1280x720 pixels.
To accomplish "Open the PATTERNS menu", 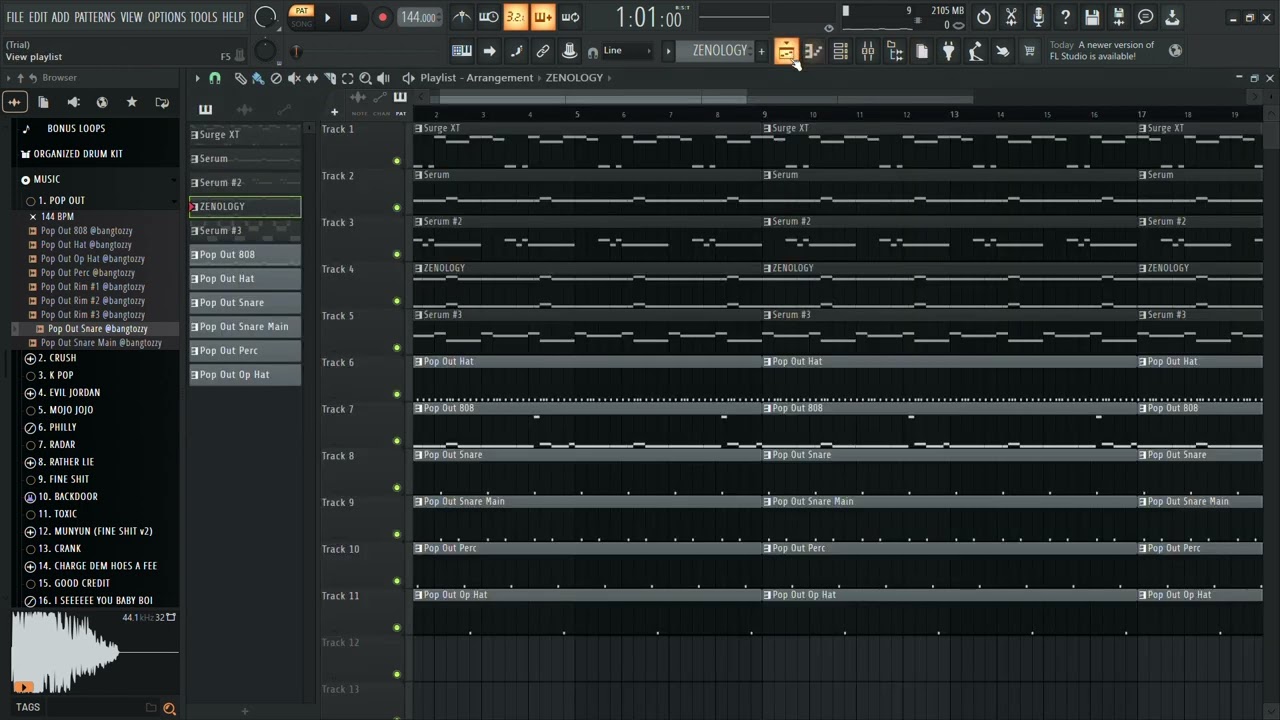I will (x=95, y=17).
